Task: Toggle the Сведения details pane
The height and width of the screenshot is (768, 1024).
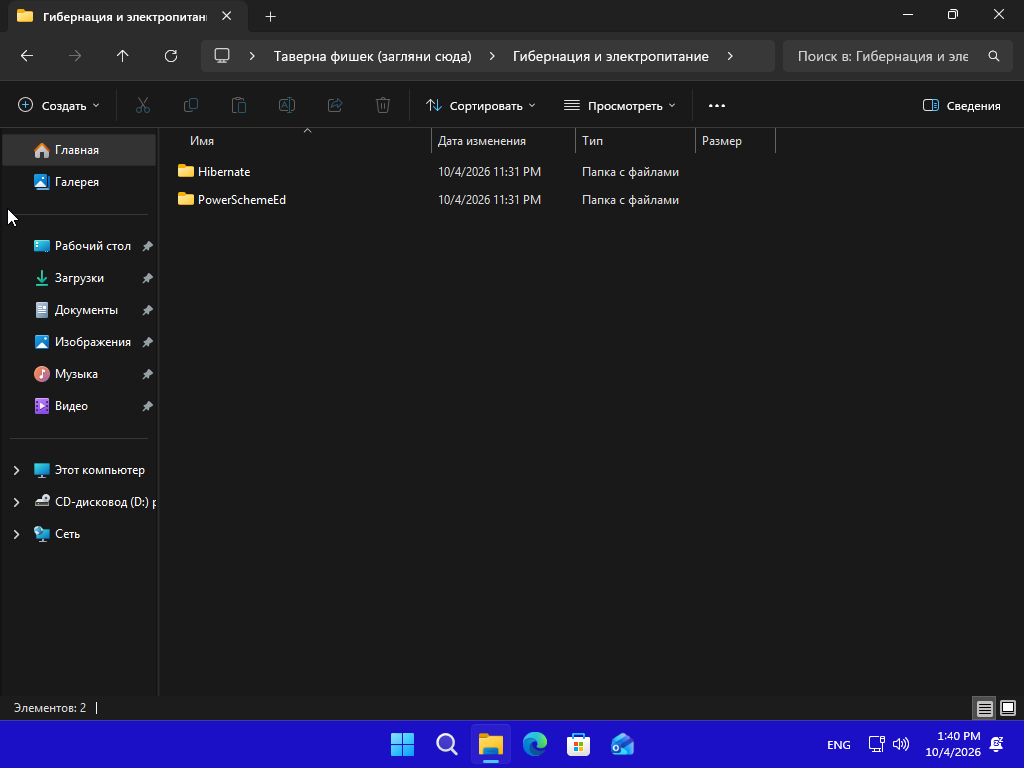Action: 961,106
